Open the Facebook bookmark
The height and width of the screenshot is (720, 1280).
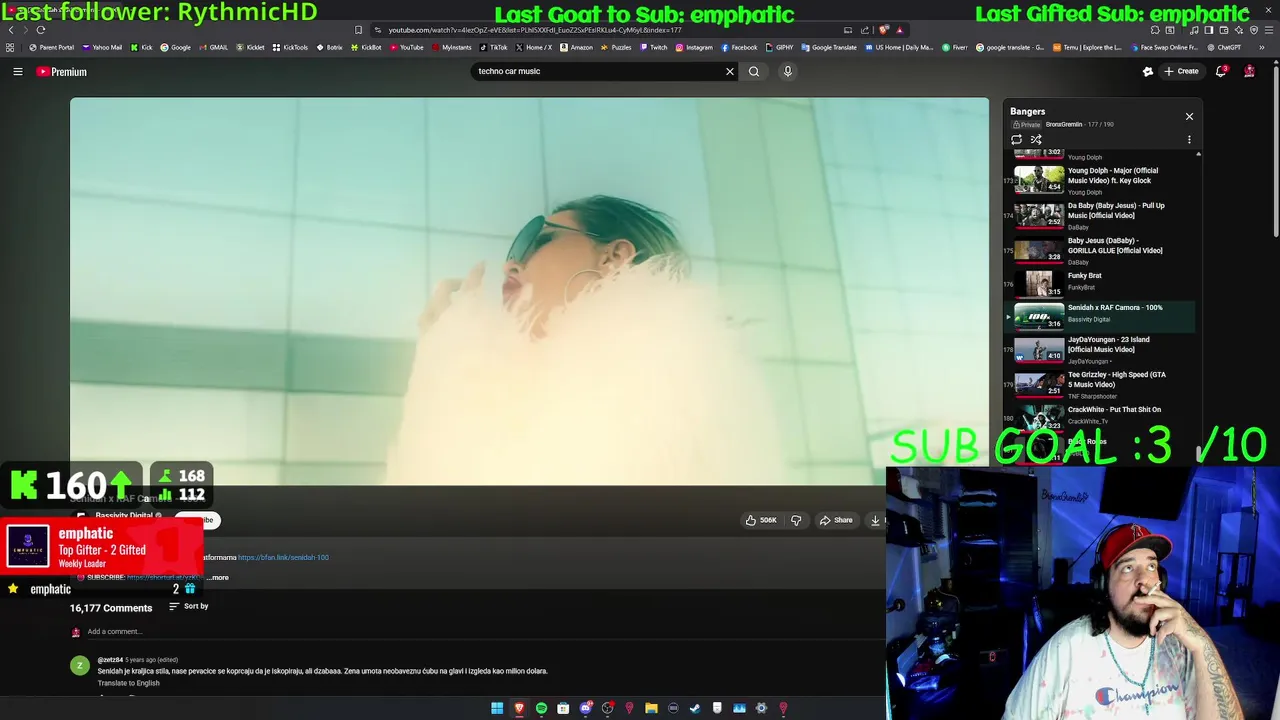[739, 47]
